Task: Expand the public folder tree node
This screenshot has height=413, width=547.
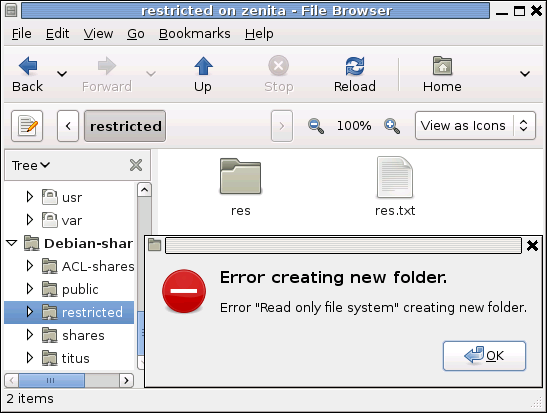Action: coord(30,289)
